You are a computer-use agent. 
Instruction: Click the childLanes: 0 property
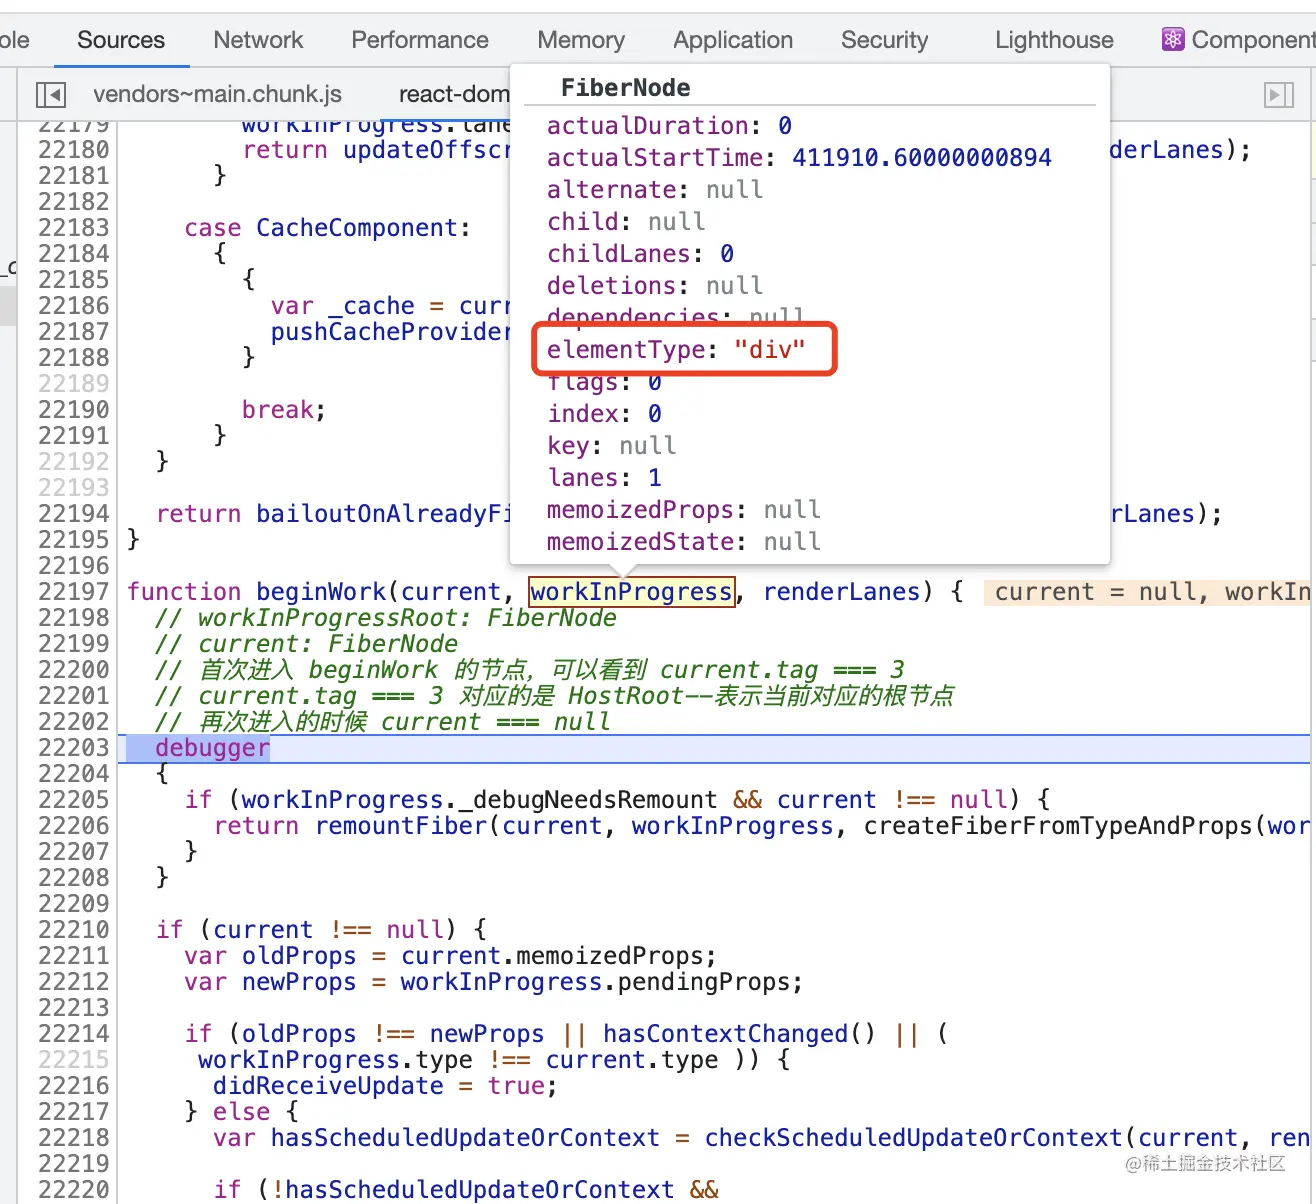click(x=640, y=254)
